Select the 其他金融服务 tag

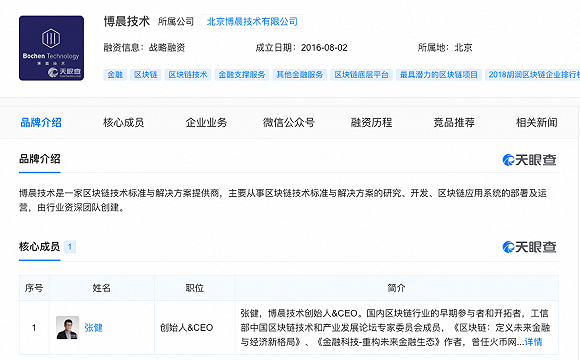300,75
